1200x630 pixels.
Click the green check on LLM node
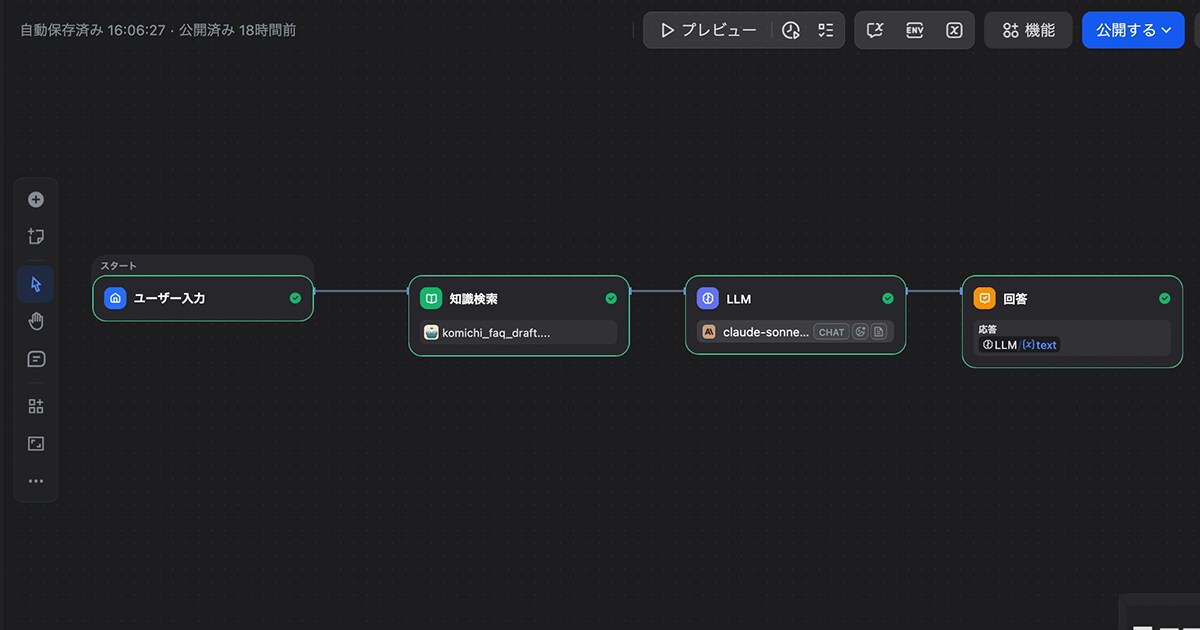pos(888,298)
